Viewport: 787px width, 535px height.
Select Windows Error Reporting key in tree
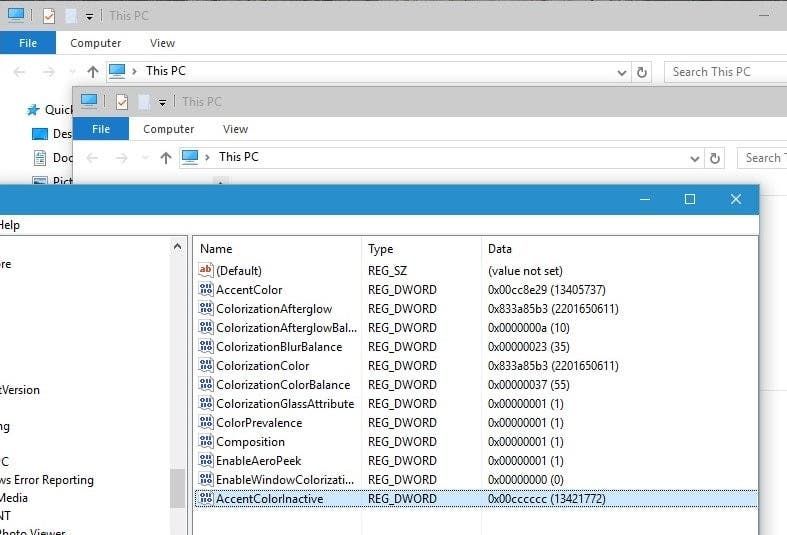pos(46,480)
